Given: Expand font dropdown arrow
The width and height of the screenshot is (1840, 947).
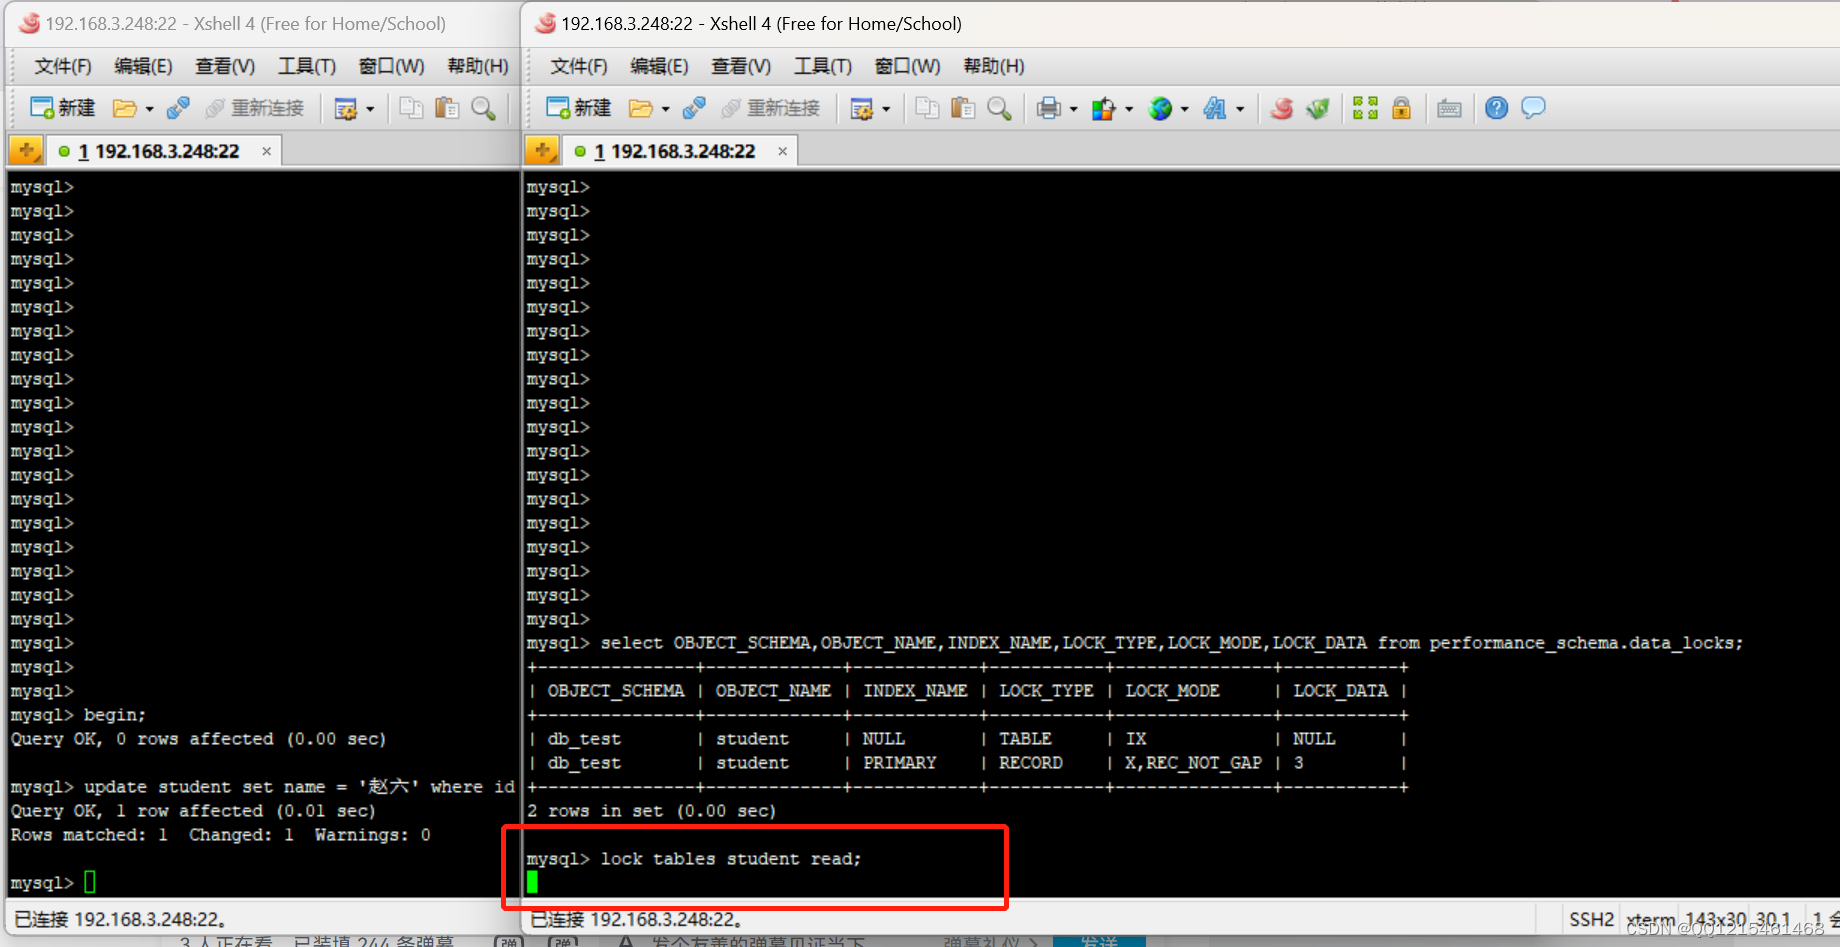Looking at the screenshot, I should [1240, 109].
